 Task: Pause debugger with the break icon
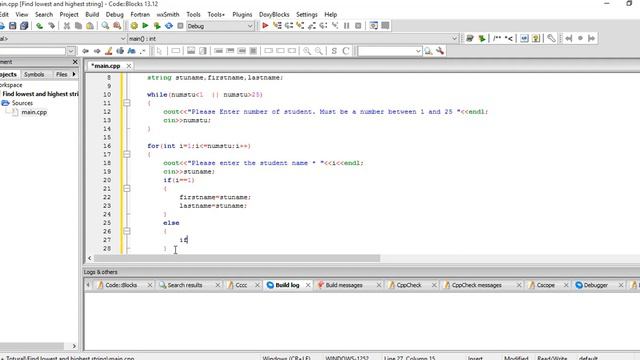pyautogui.click(x=347, y=26)
